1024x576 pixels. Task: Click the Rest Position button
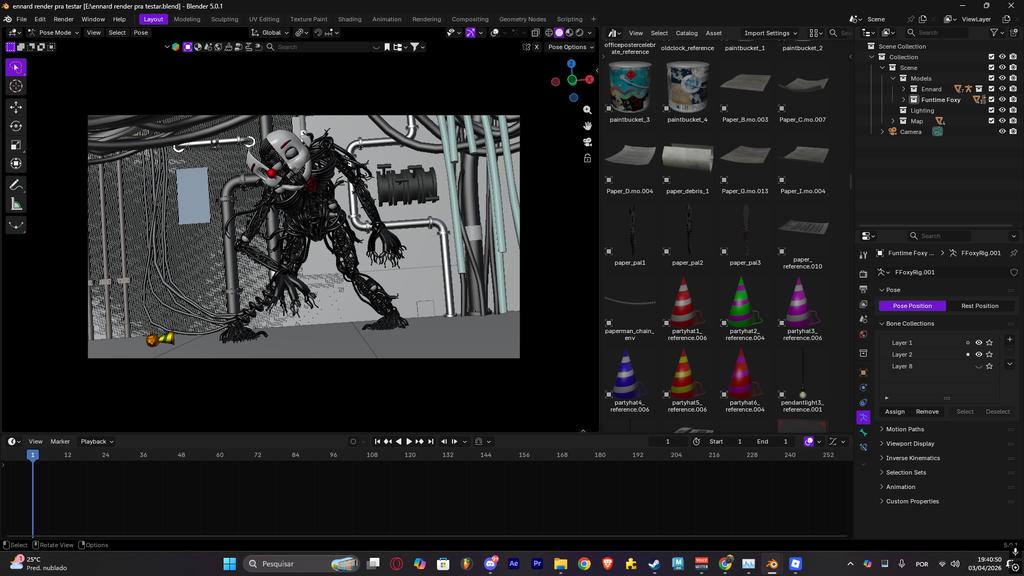(980, 306)
